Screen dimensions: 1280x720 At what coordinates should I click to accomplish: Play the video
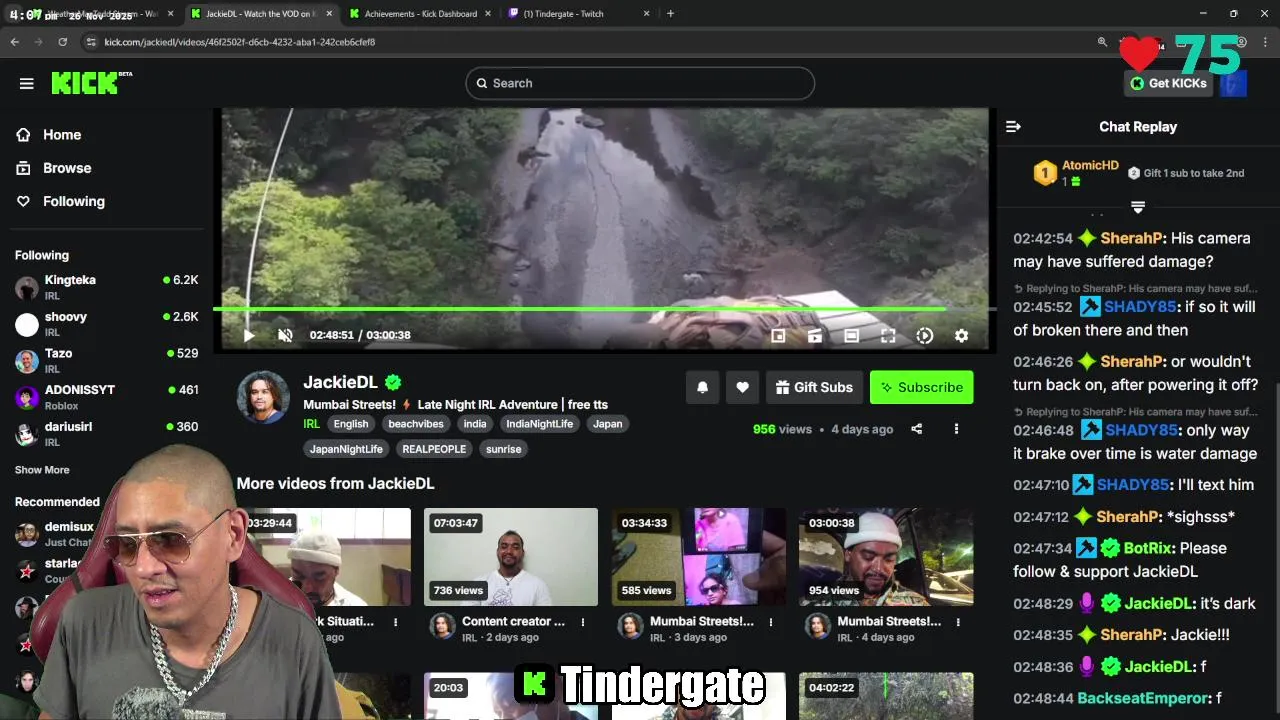point(249,336)
